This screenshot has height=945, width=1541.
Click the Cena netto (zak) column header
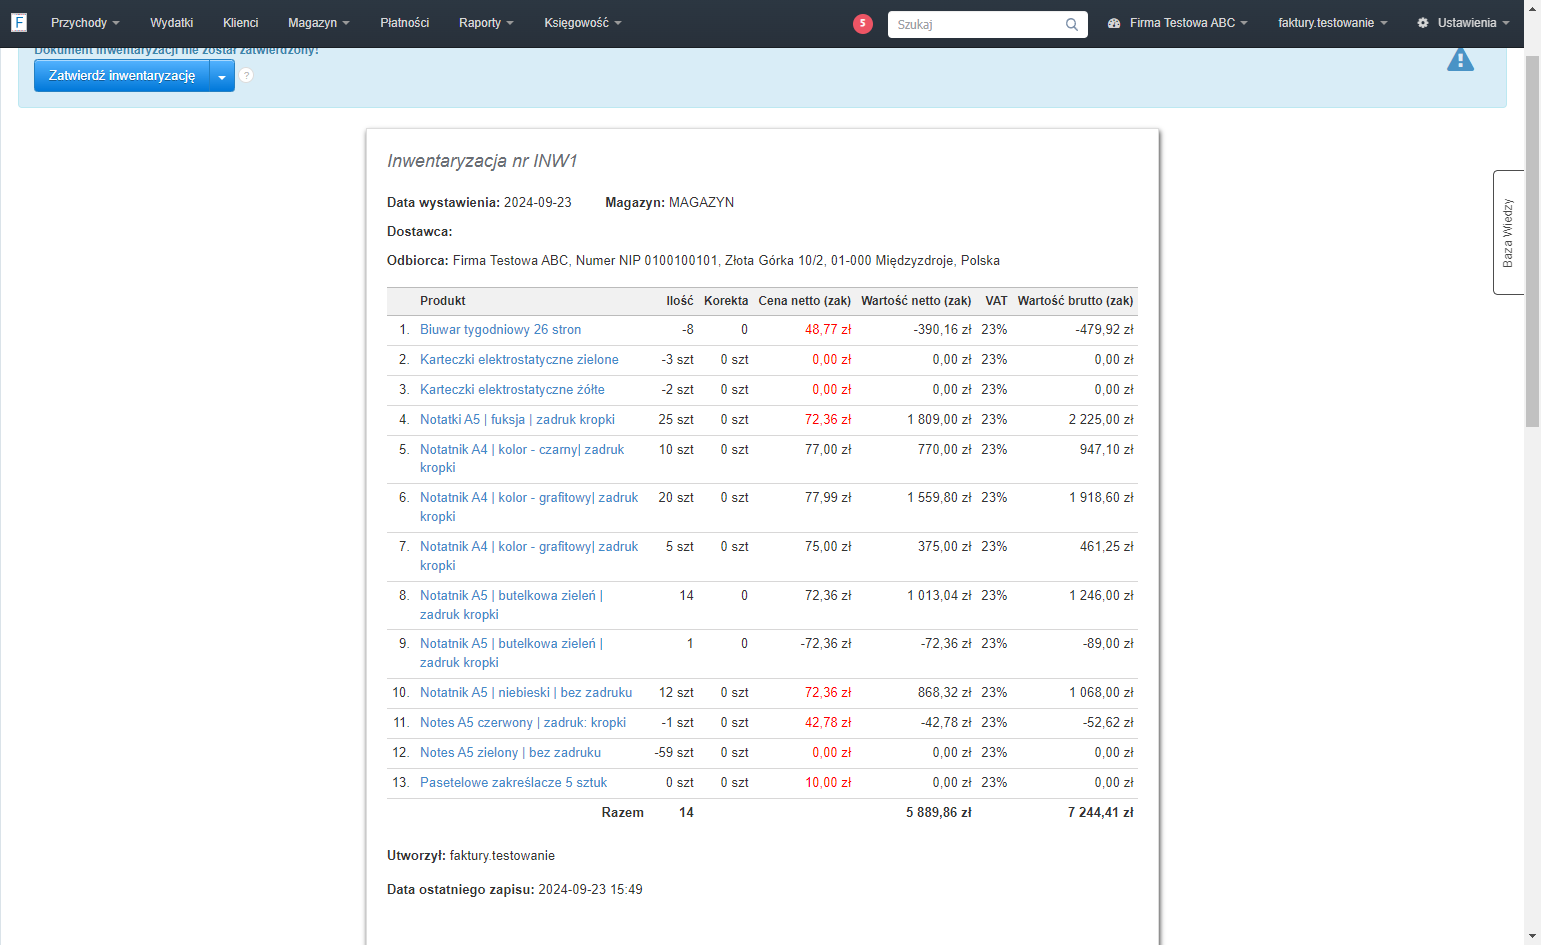pos(805,301)
